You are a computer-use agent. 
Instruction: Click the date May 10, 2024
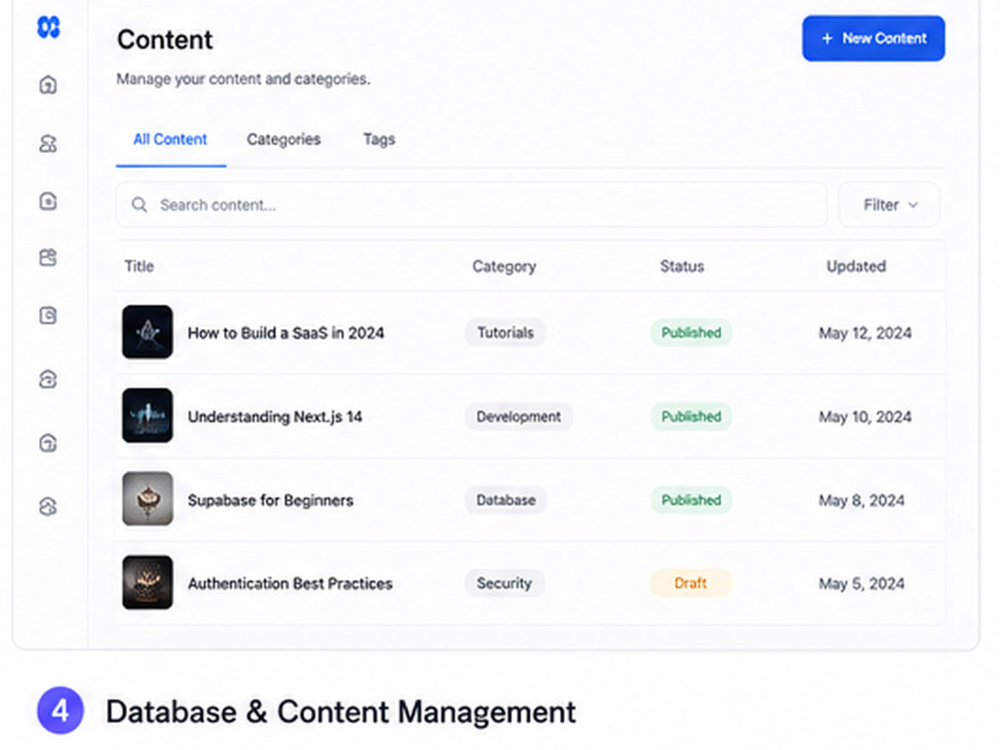point(865,417)
